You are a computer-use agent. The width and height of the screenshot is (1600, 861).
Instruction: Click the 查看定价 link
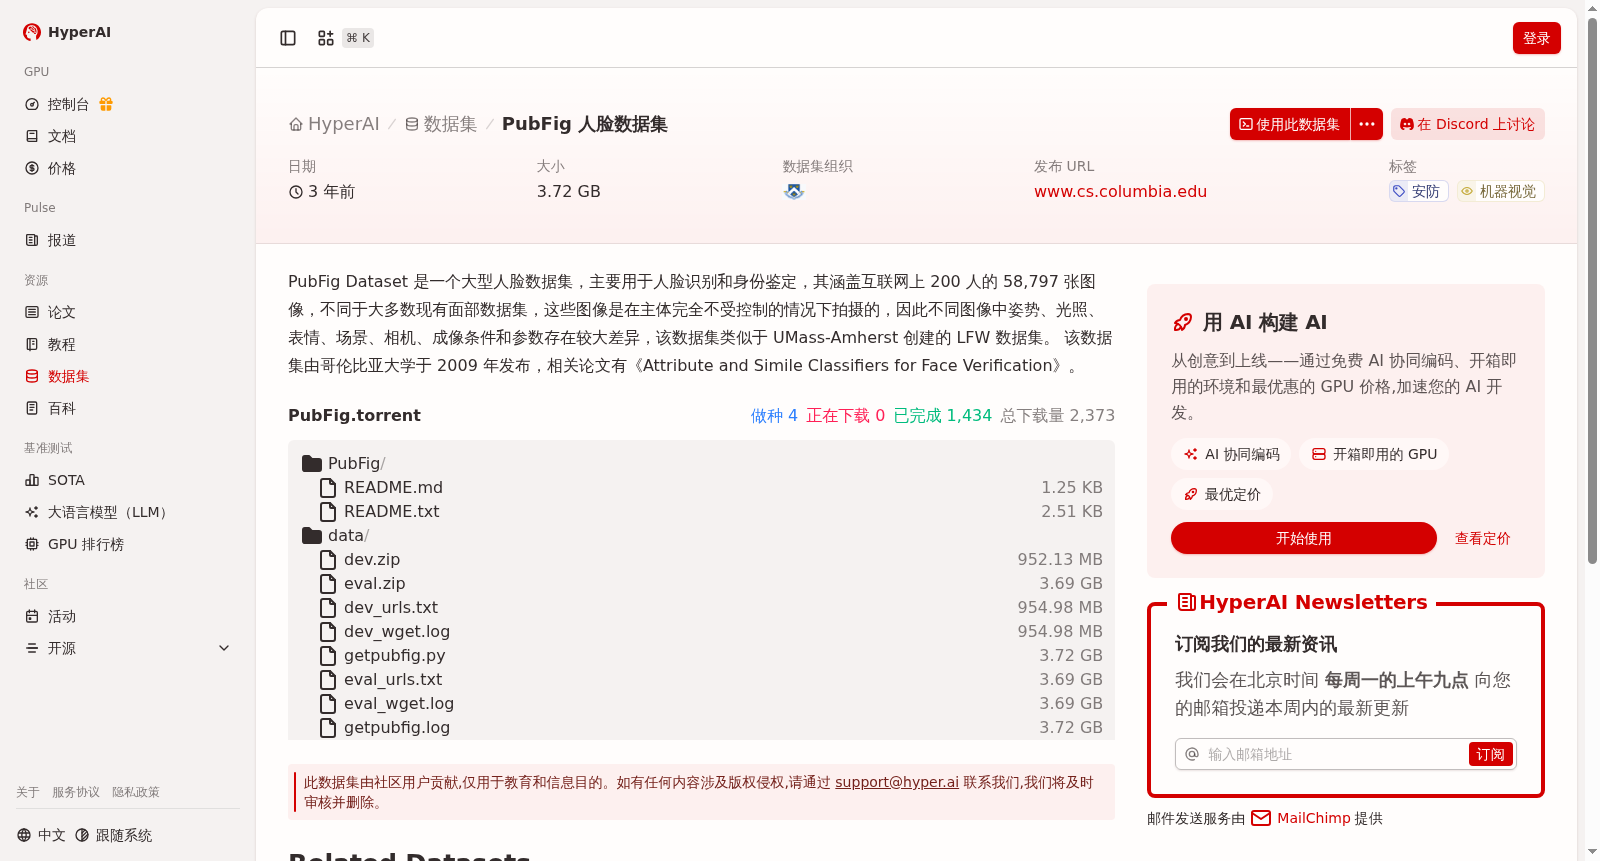pyautogui.click(x=1482, y=538)
